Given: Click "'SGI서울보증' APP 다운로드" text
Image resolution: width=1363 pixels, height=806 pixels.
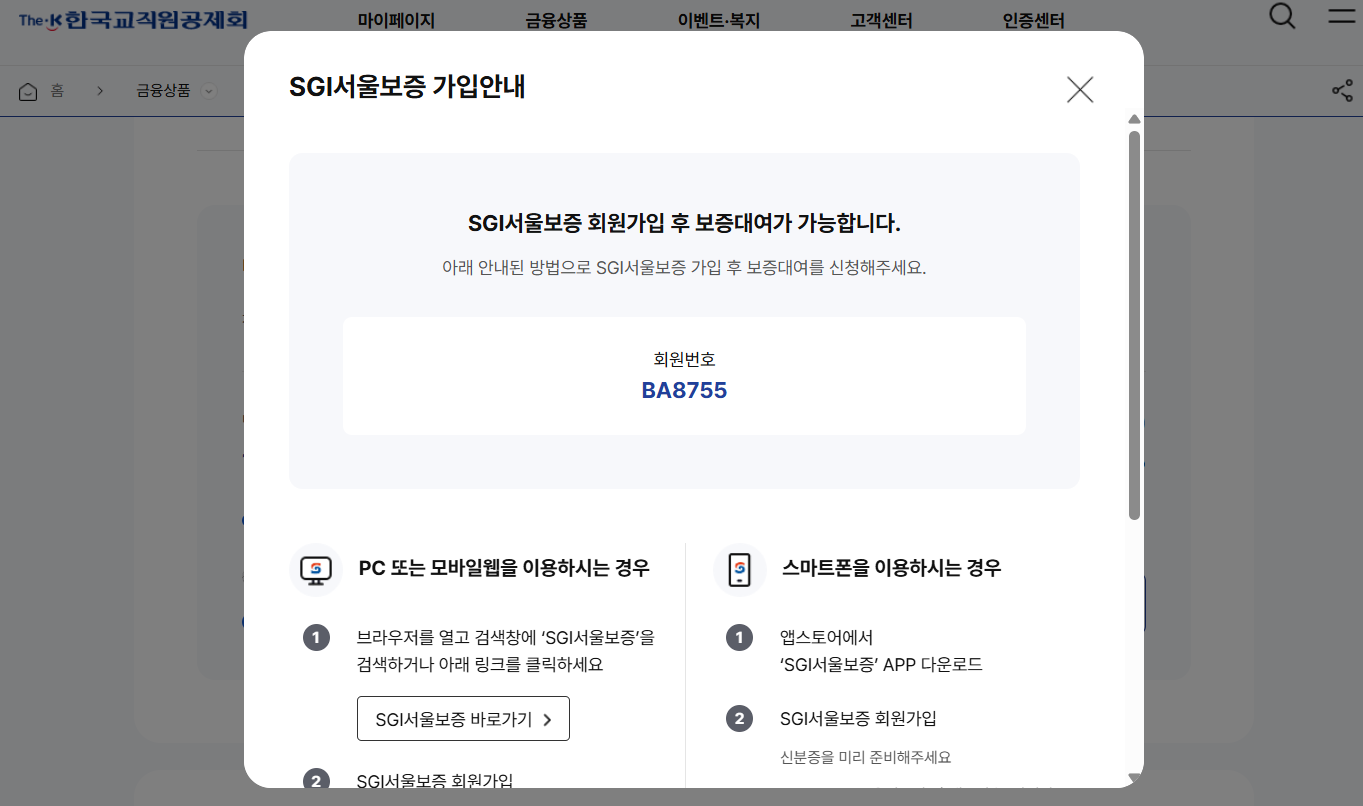Looking at the screenshot, I should (x=881, y=664).
